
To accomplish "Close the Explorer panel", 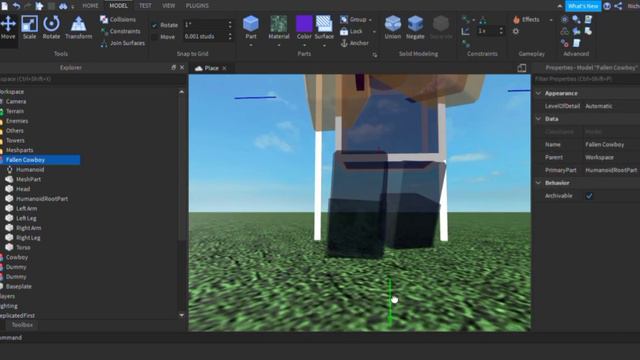I will pos(182,67).
